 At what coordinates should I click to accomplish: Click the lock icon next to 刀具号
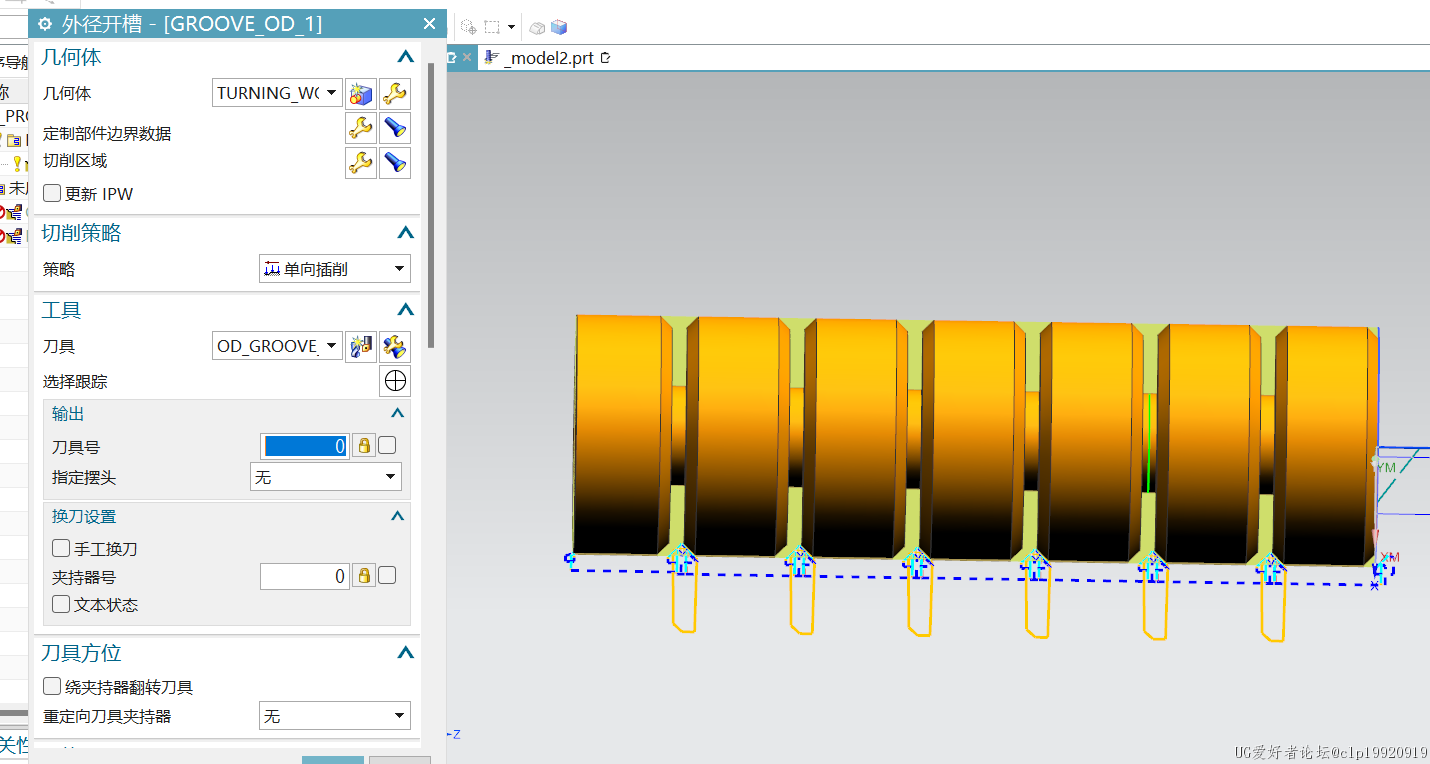(364, 445)
